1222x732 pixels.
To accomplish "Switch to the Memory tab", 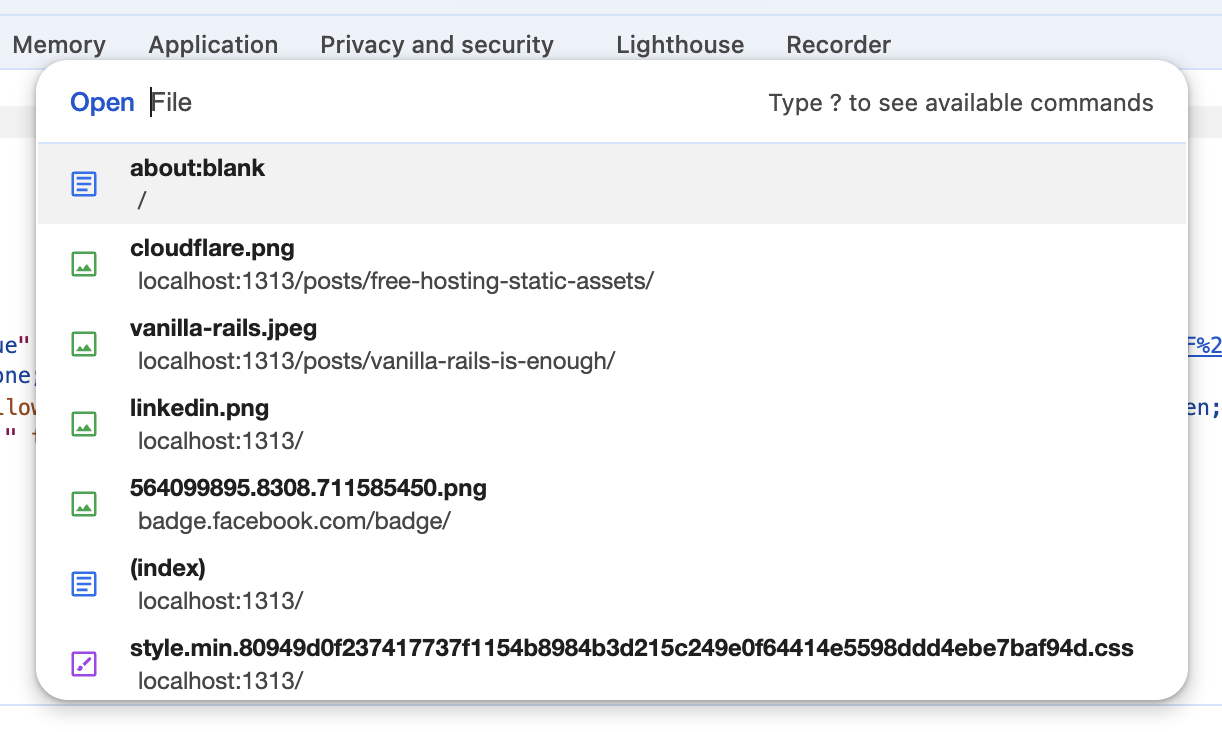I will [x=59, y=45].
